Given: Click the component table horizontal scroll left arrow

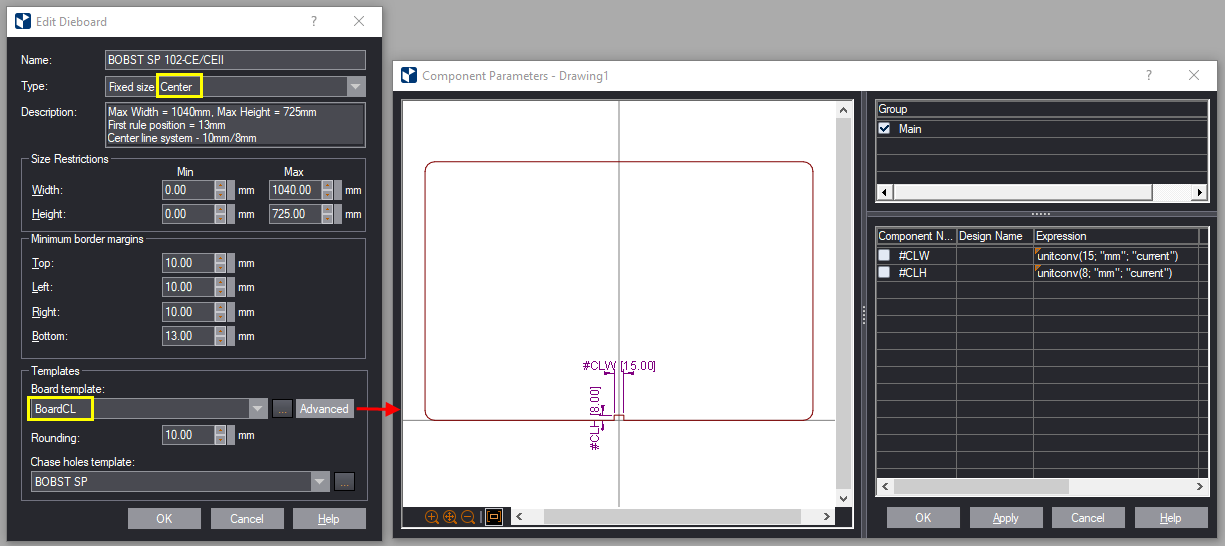Looking at the screenshot, I should [x=884, y=487].
